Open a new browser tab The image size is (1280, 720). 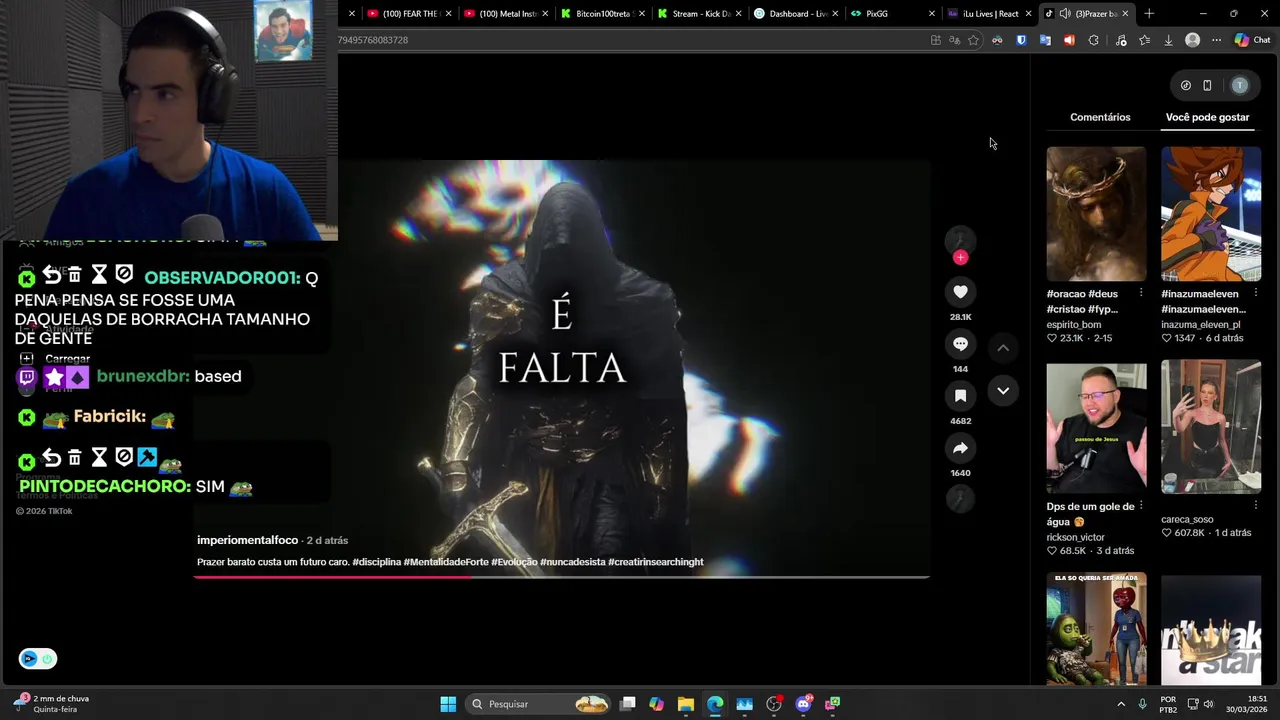[1149, 13]
